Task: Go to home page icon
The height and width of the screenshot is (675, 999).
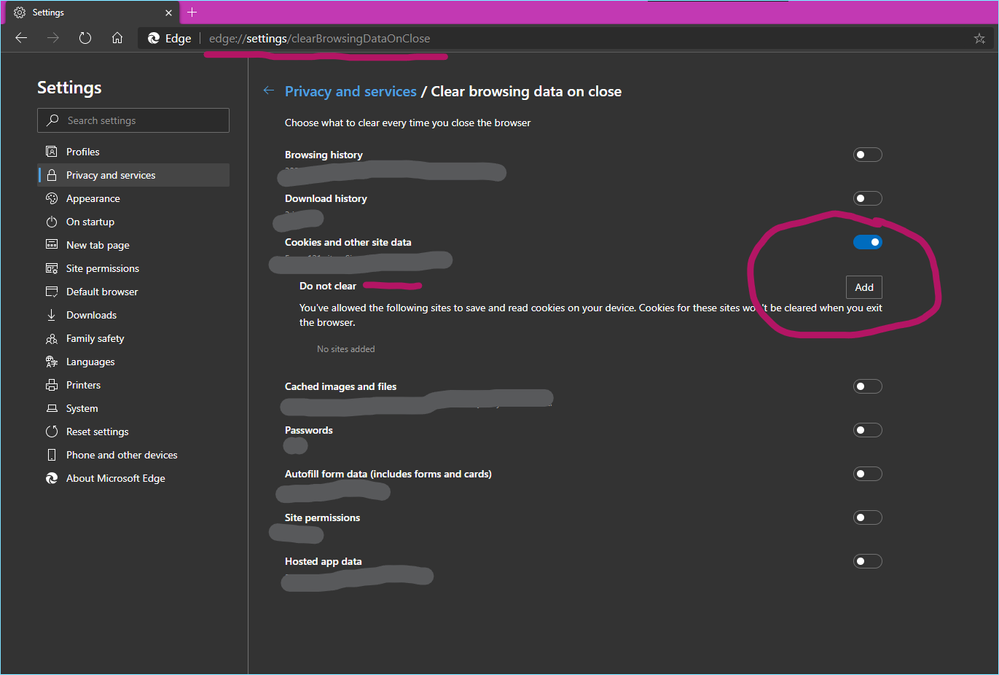Action: (117, 38)
